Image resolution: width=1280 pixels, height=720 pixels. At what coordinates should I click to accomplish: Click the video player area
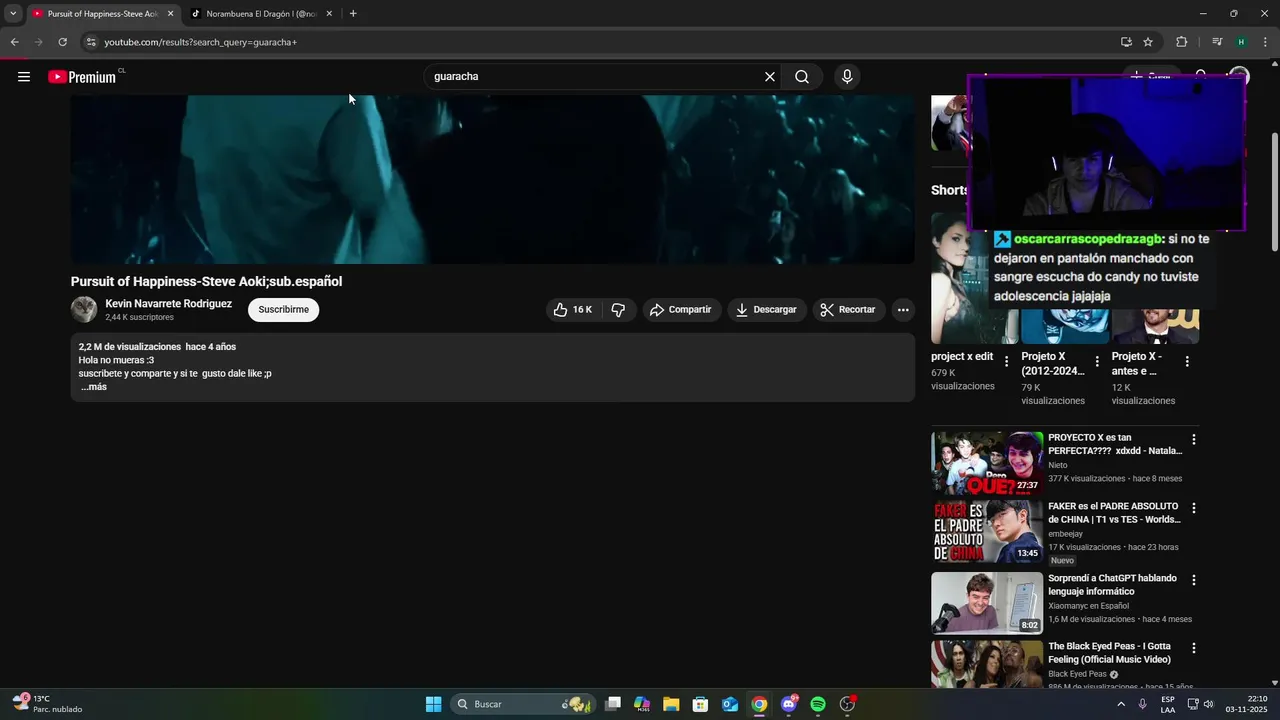tap(492, 179)
